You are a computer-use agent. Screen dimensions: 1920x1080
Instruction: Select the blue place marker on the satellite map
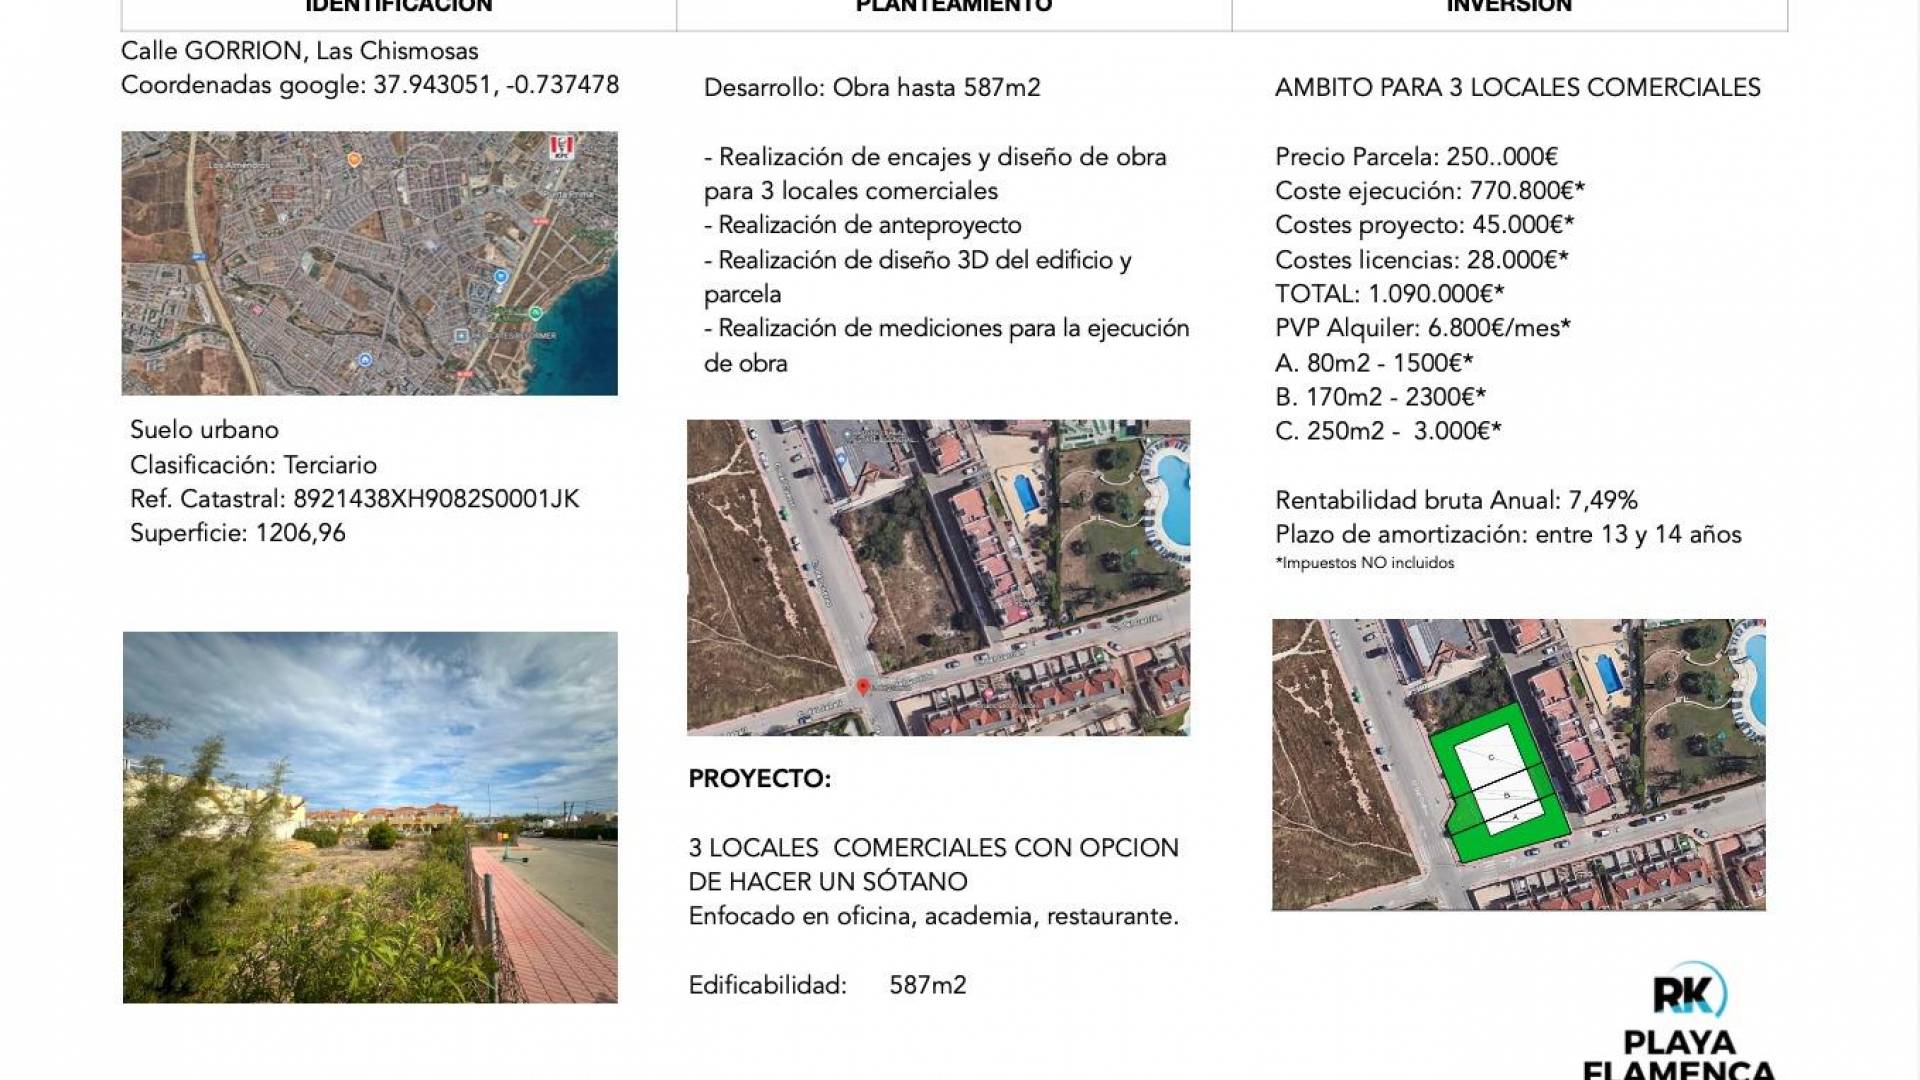[501, 277]
